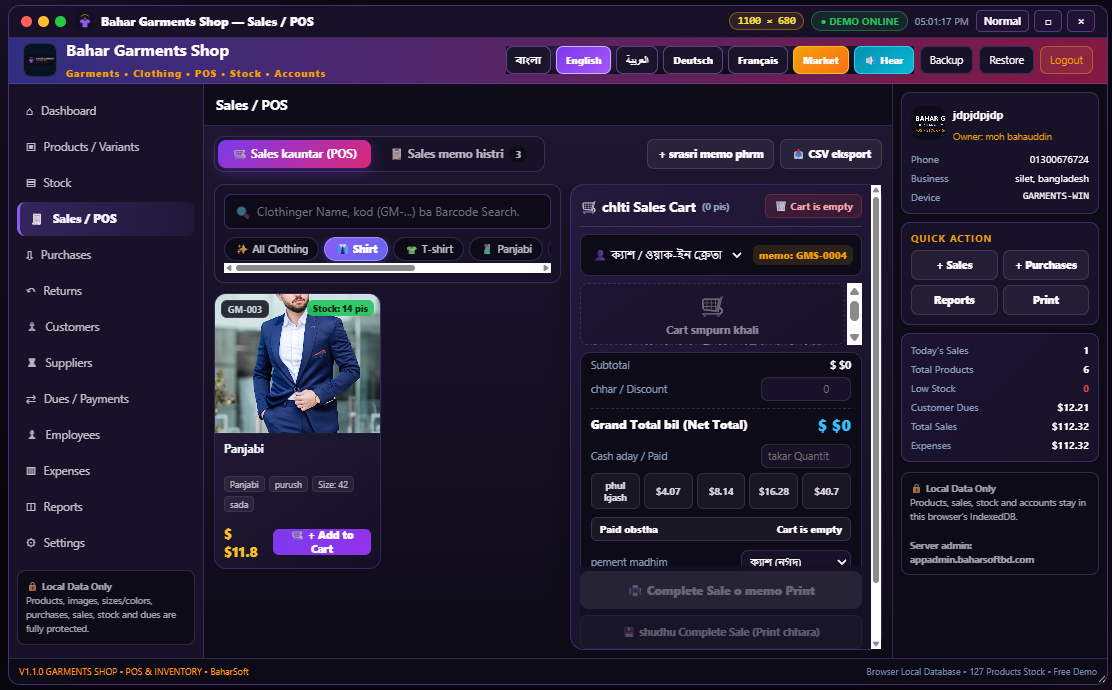1112x690 pixels.
Task: Click the Panjabi product photo
Action: click(297, 364)
